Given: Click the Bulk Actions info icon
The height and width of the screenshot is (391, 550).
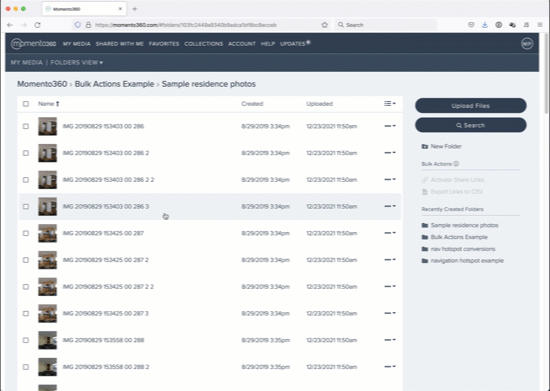Looking at the screenshot, I should 456,164.
